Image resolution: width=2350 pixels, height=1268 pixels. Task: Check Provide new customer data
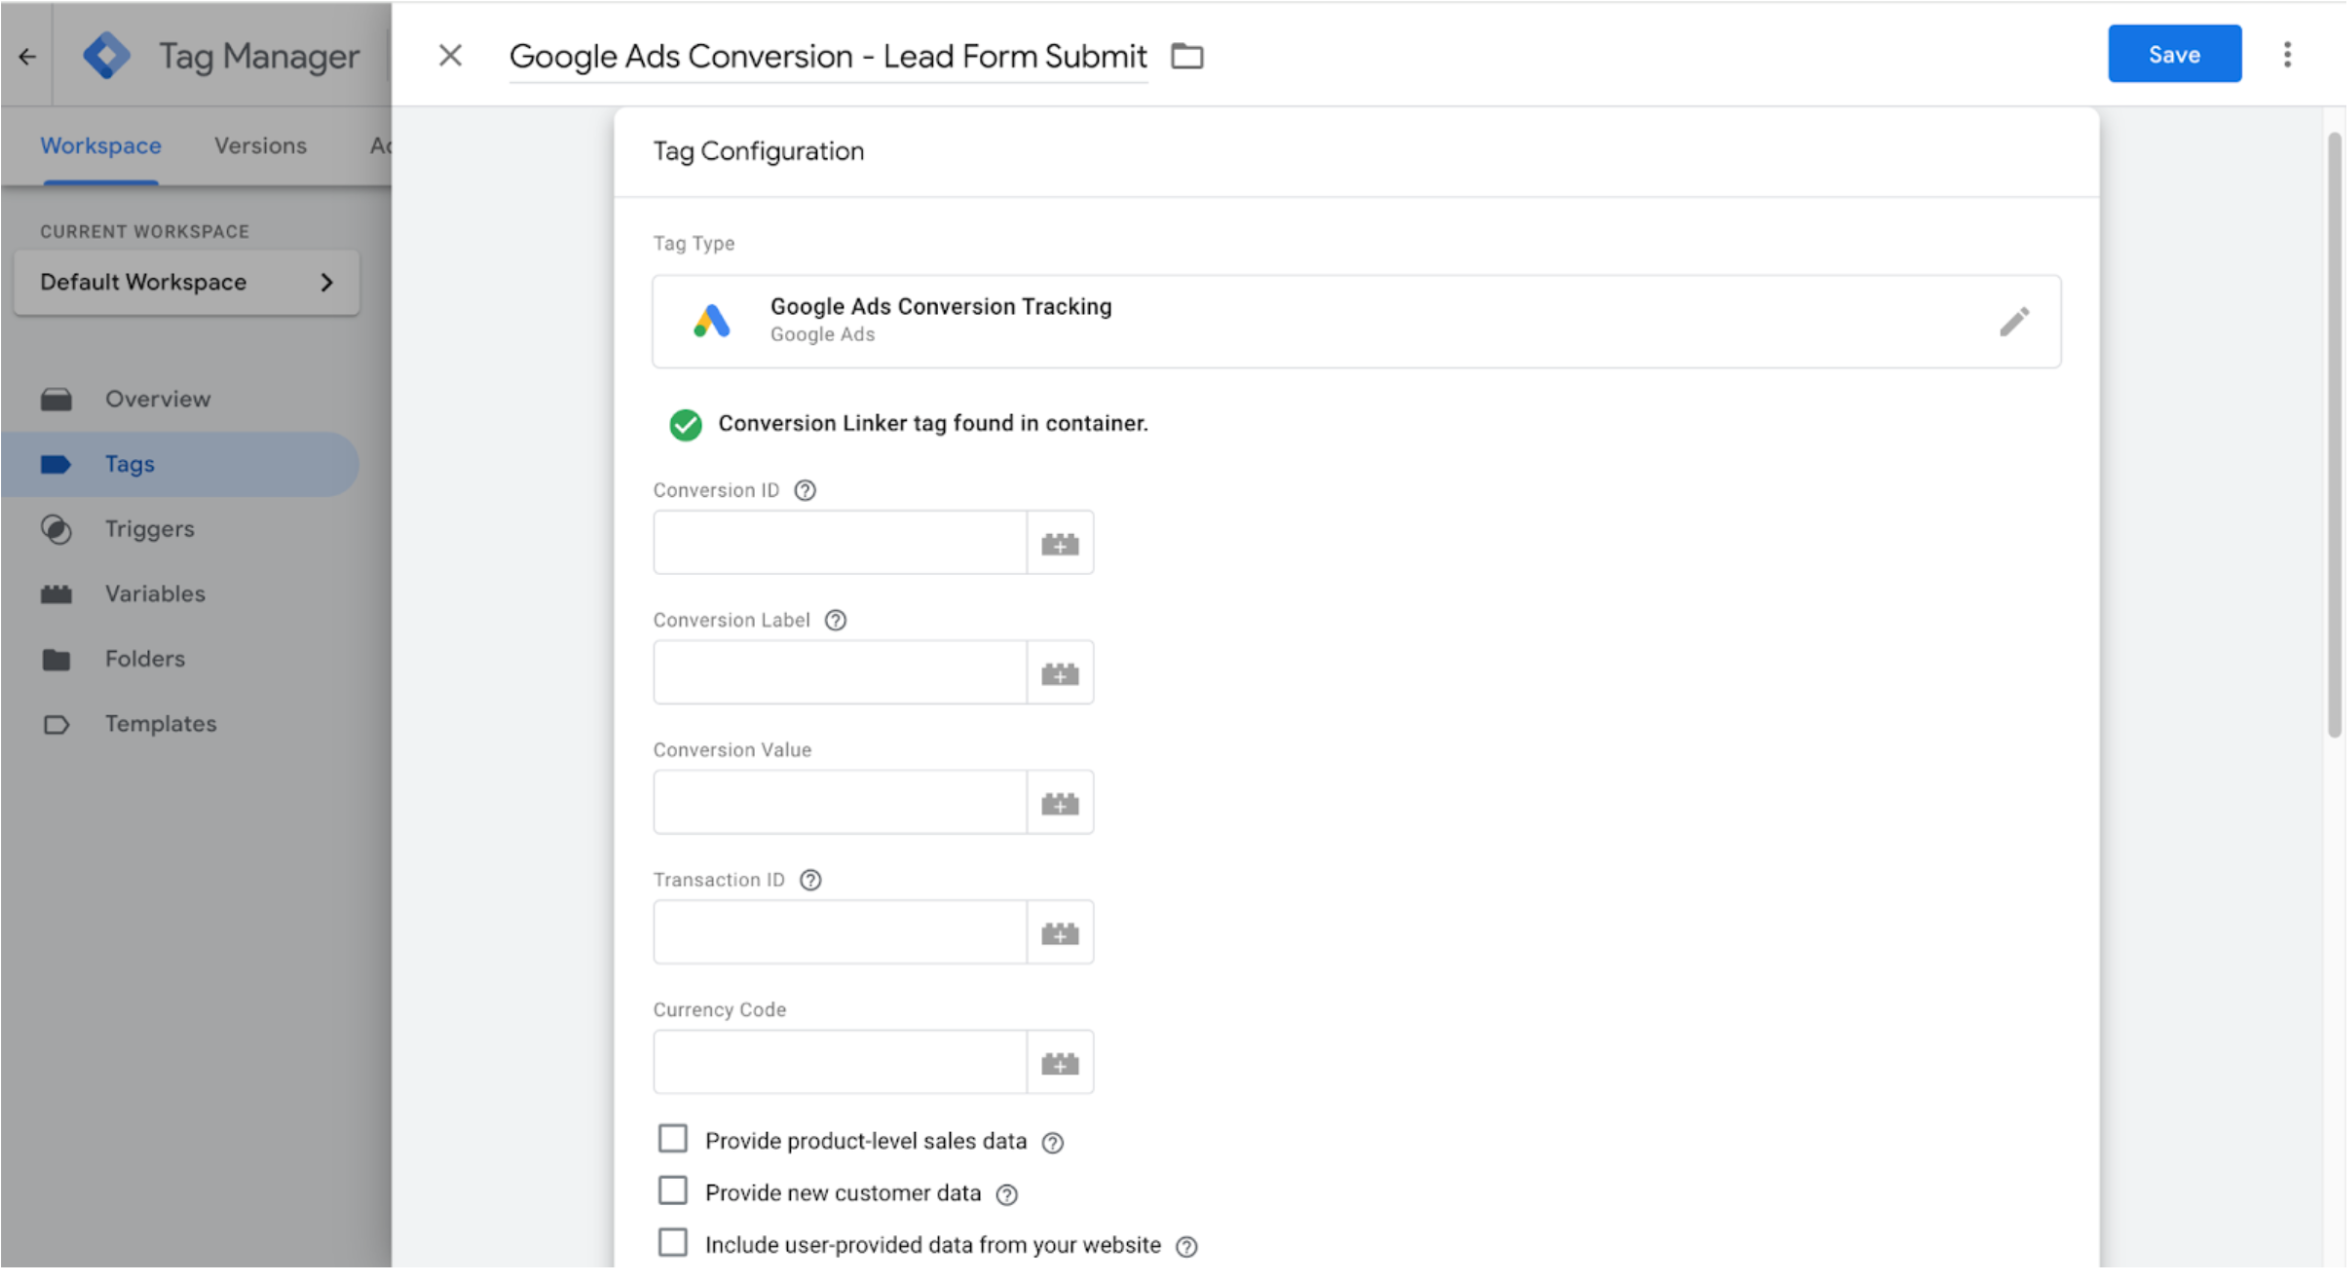(673, 1191)
